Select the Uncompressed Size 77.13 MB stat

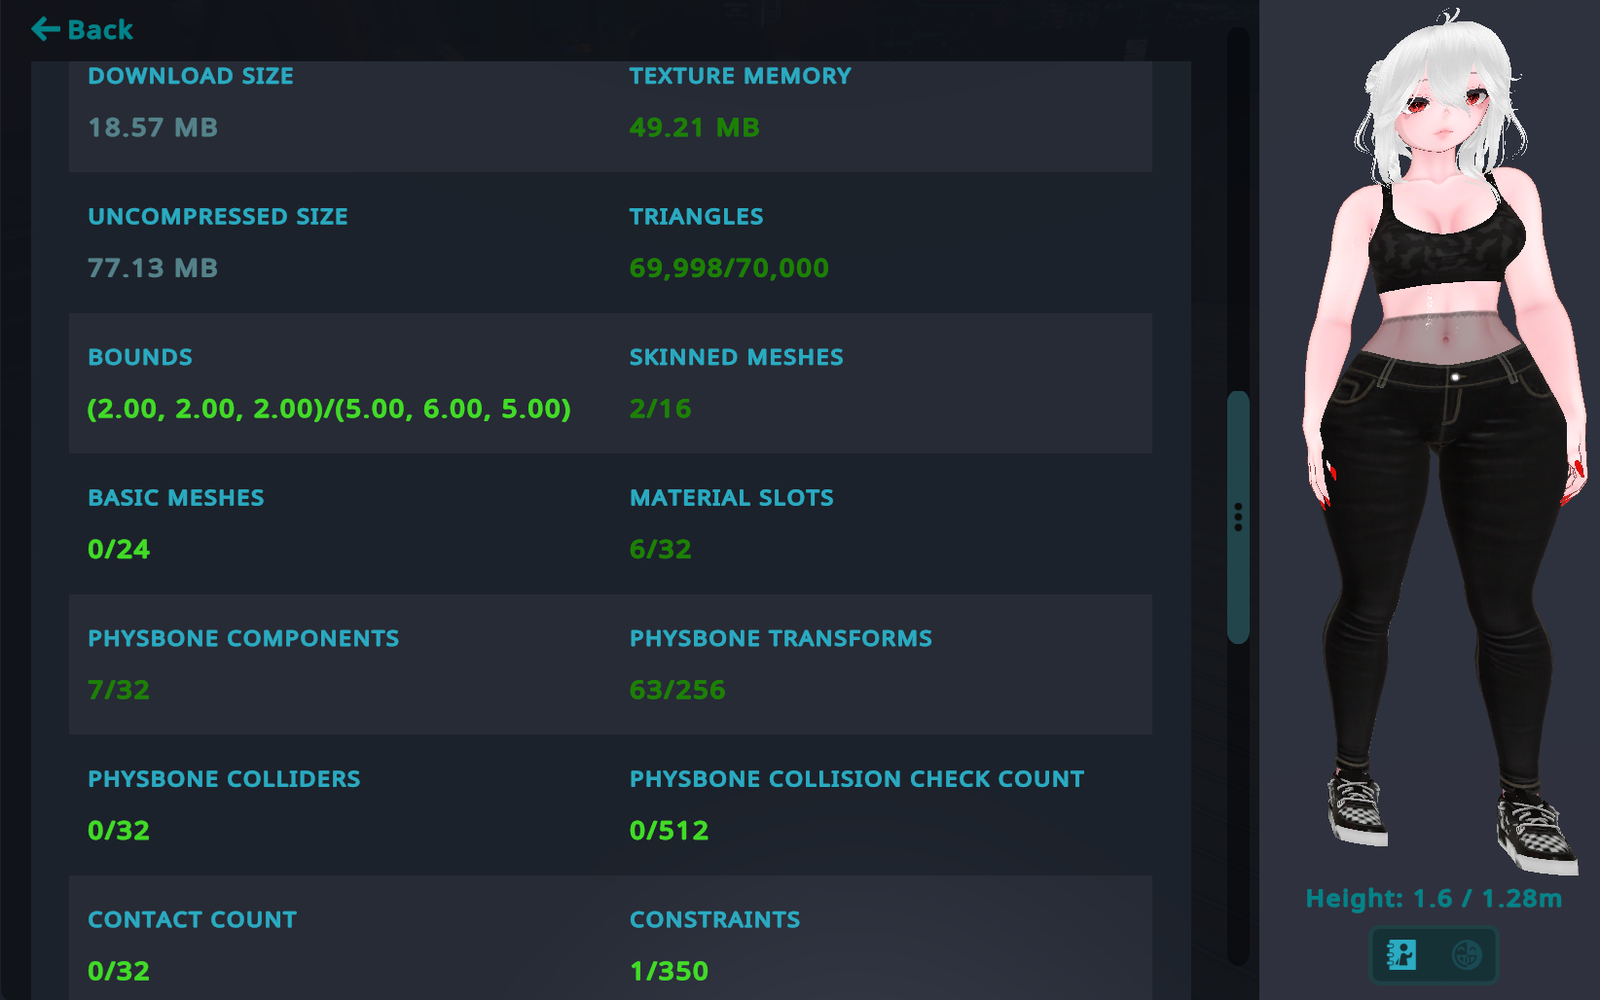153,268
